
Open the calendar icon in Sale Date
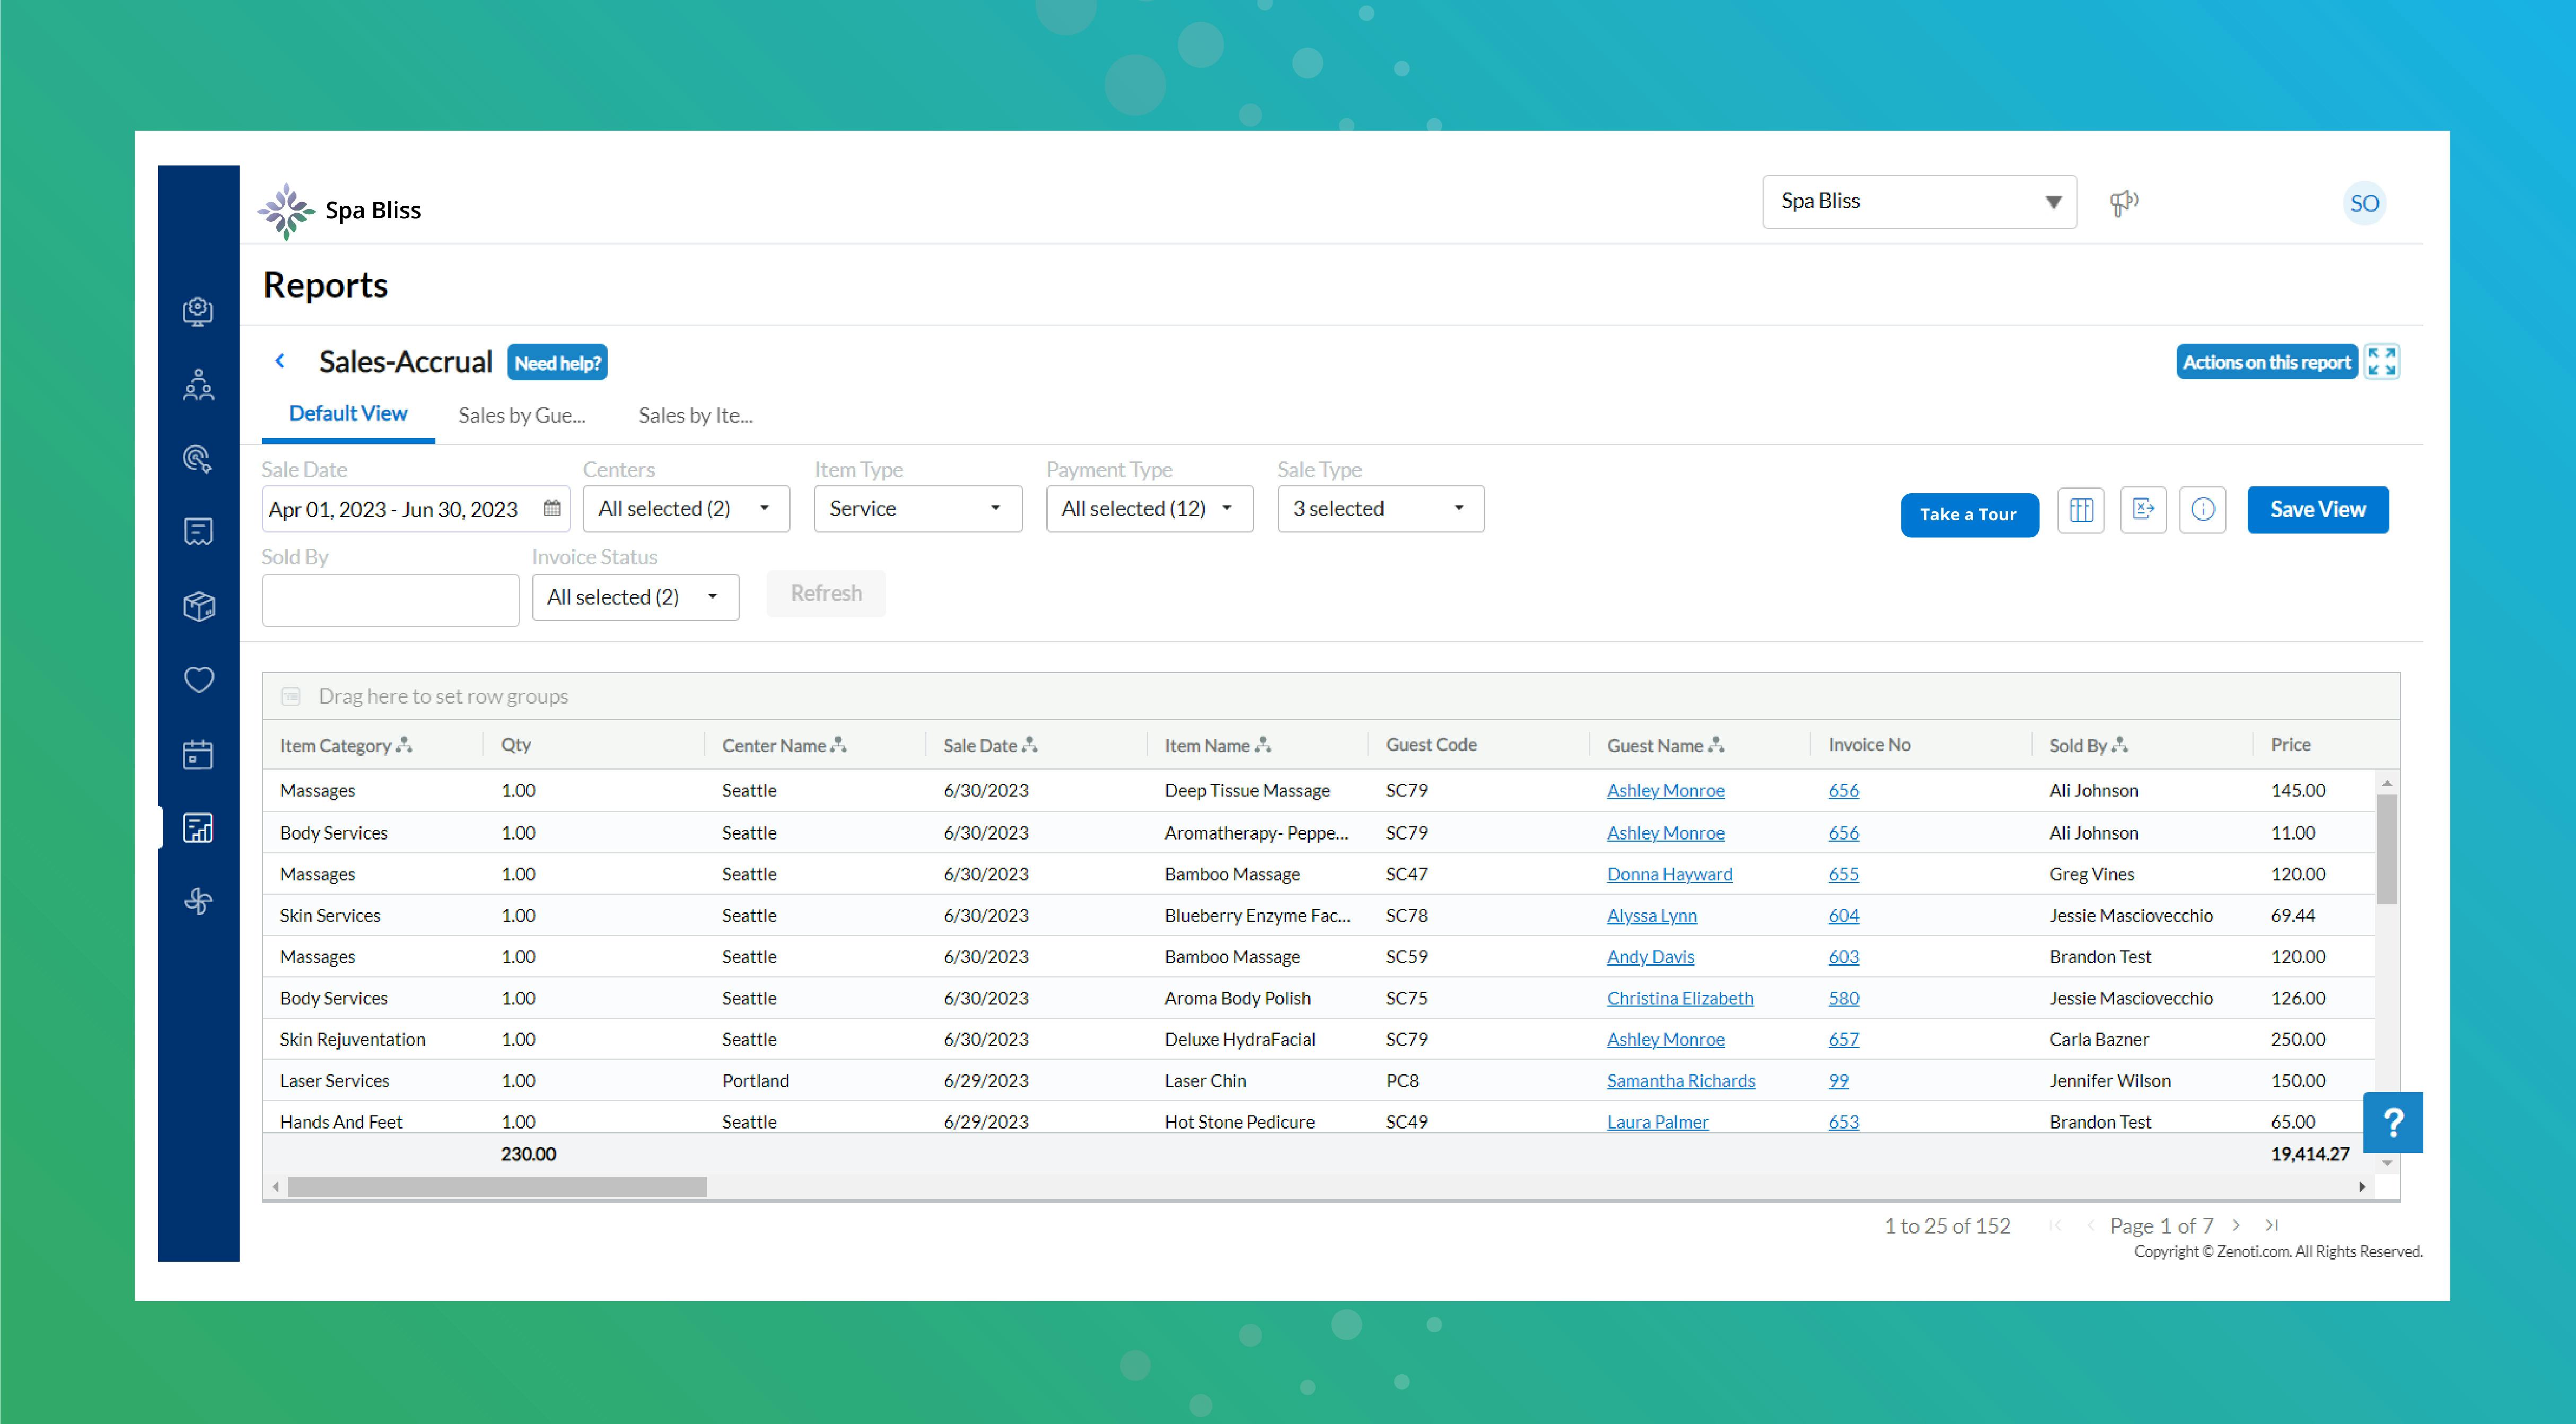coord(552,509)
